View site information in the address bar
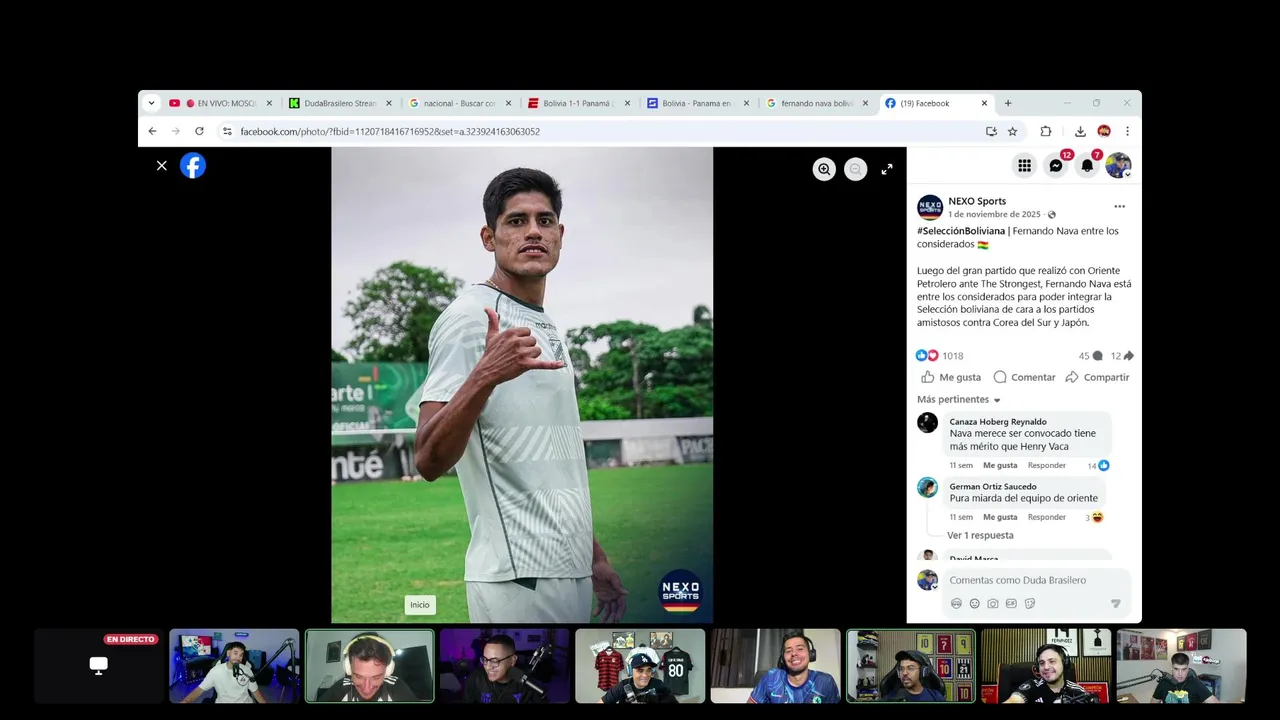 click(x=227, y=131)
